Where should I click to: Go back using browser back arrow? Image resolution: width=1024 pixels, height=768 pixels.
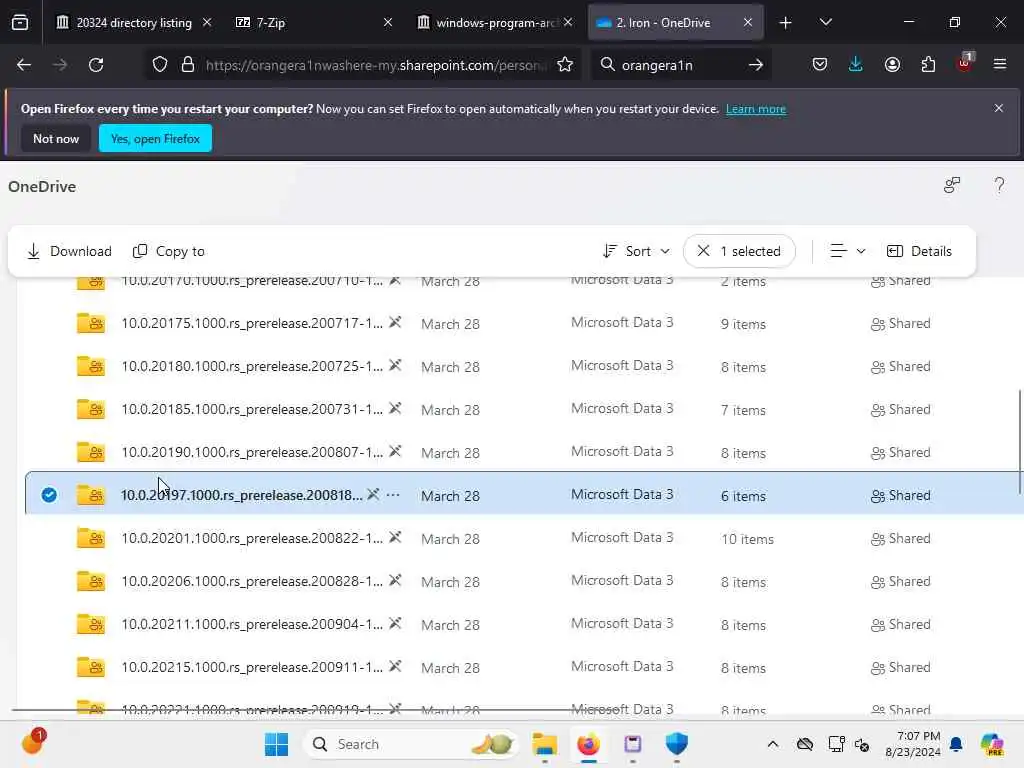(24, 65)
